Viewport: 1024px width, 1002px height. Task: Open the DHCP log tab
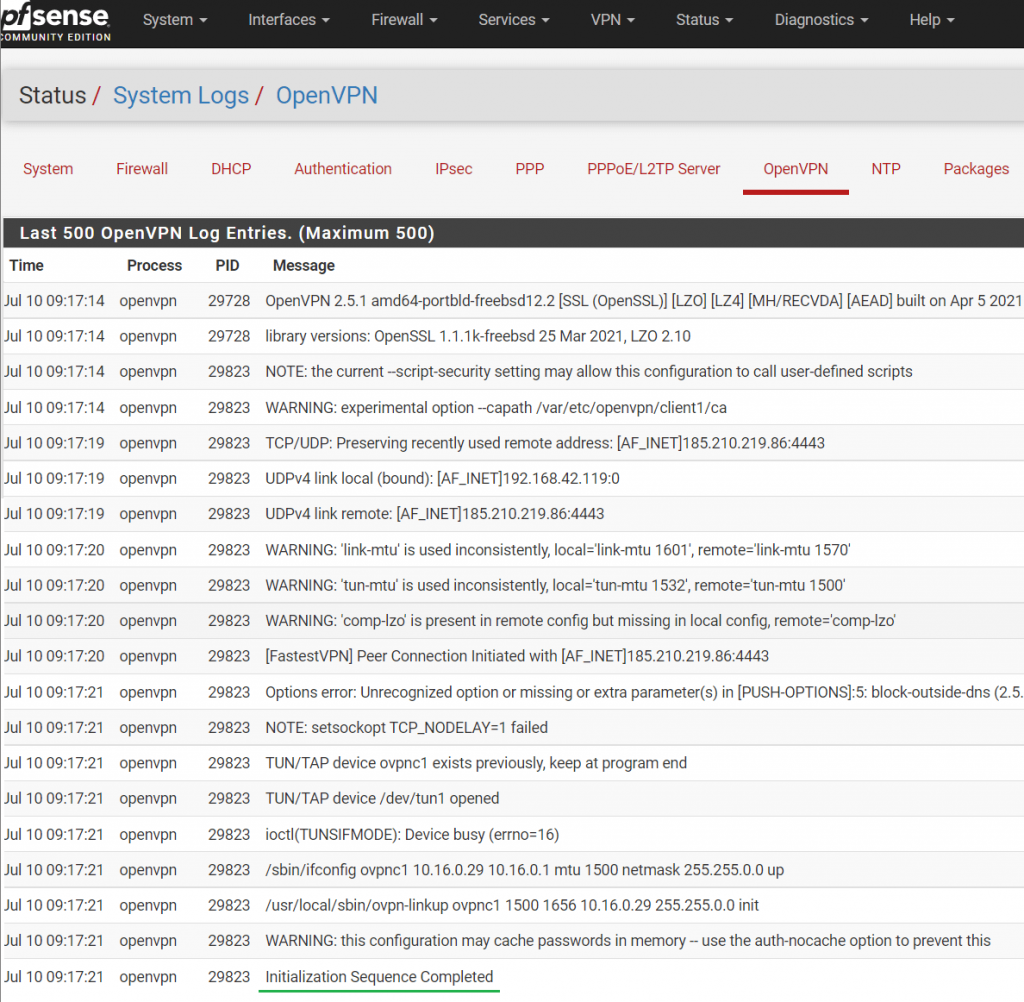(231, 169)
